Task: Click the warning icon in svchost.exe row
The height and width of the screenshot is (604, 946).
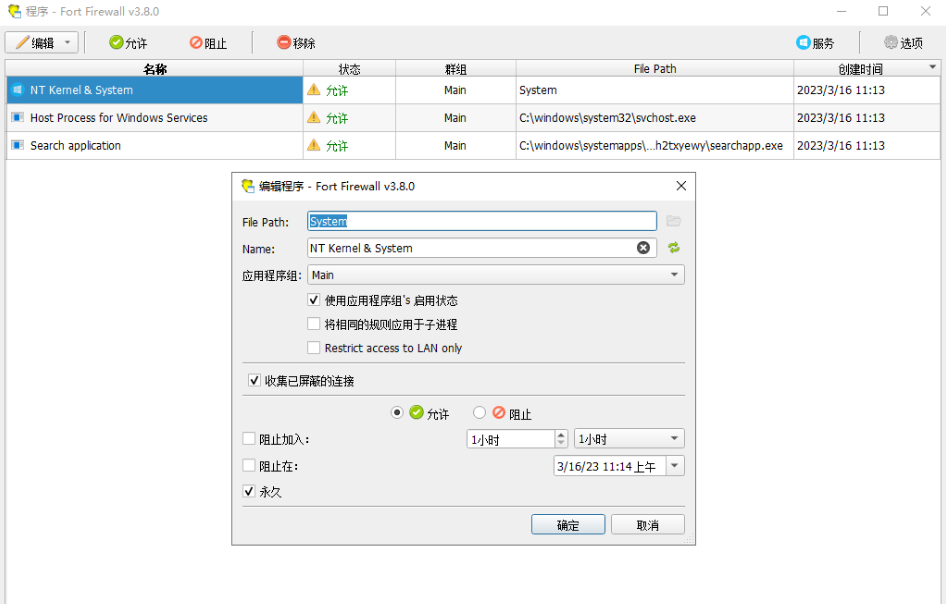Action: click(314, 117)
